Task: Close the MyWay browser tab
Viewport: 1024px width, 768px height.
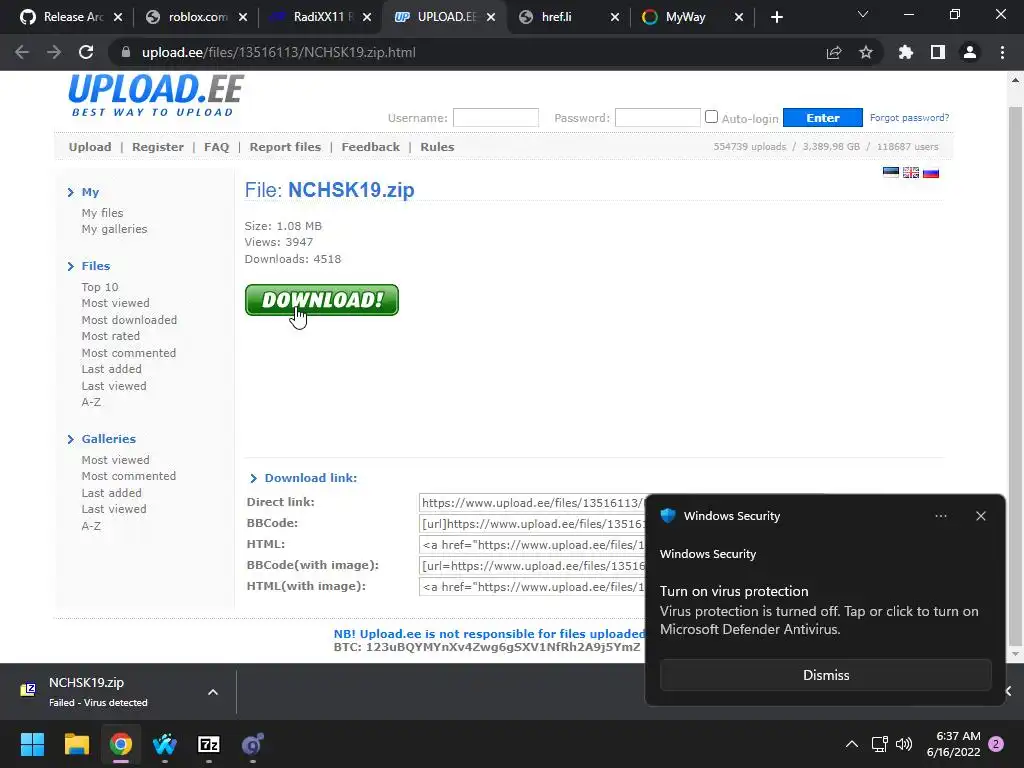Action: [739, 17]
